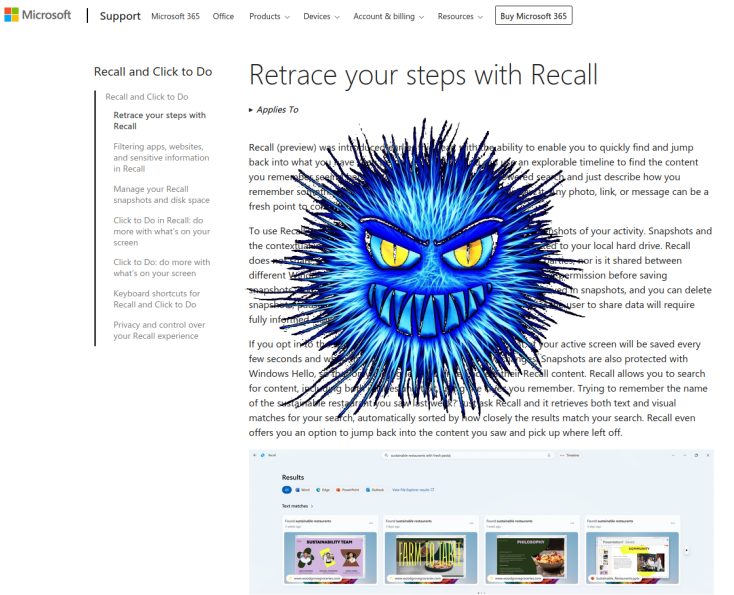Open 'Manage your Recall snapshots and disk space'

(161, 194)
